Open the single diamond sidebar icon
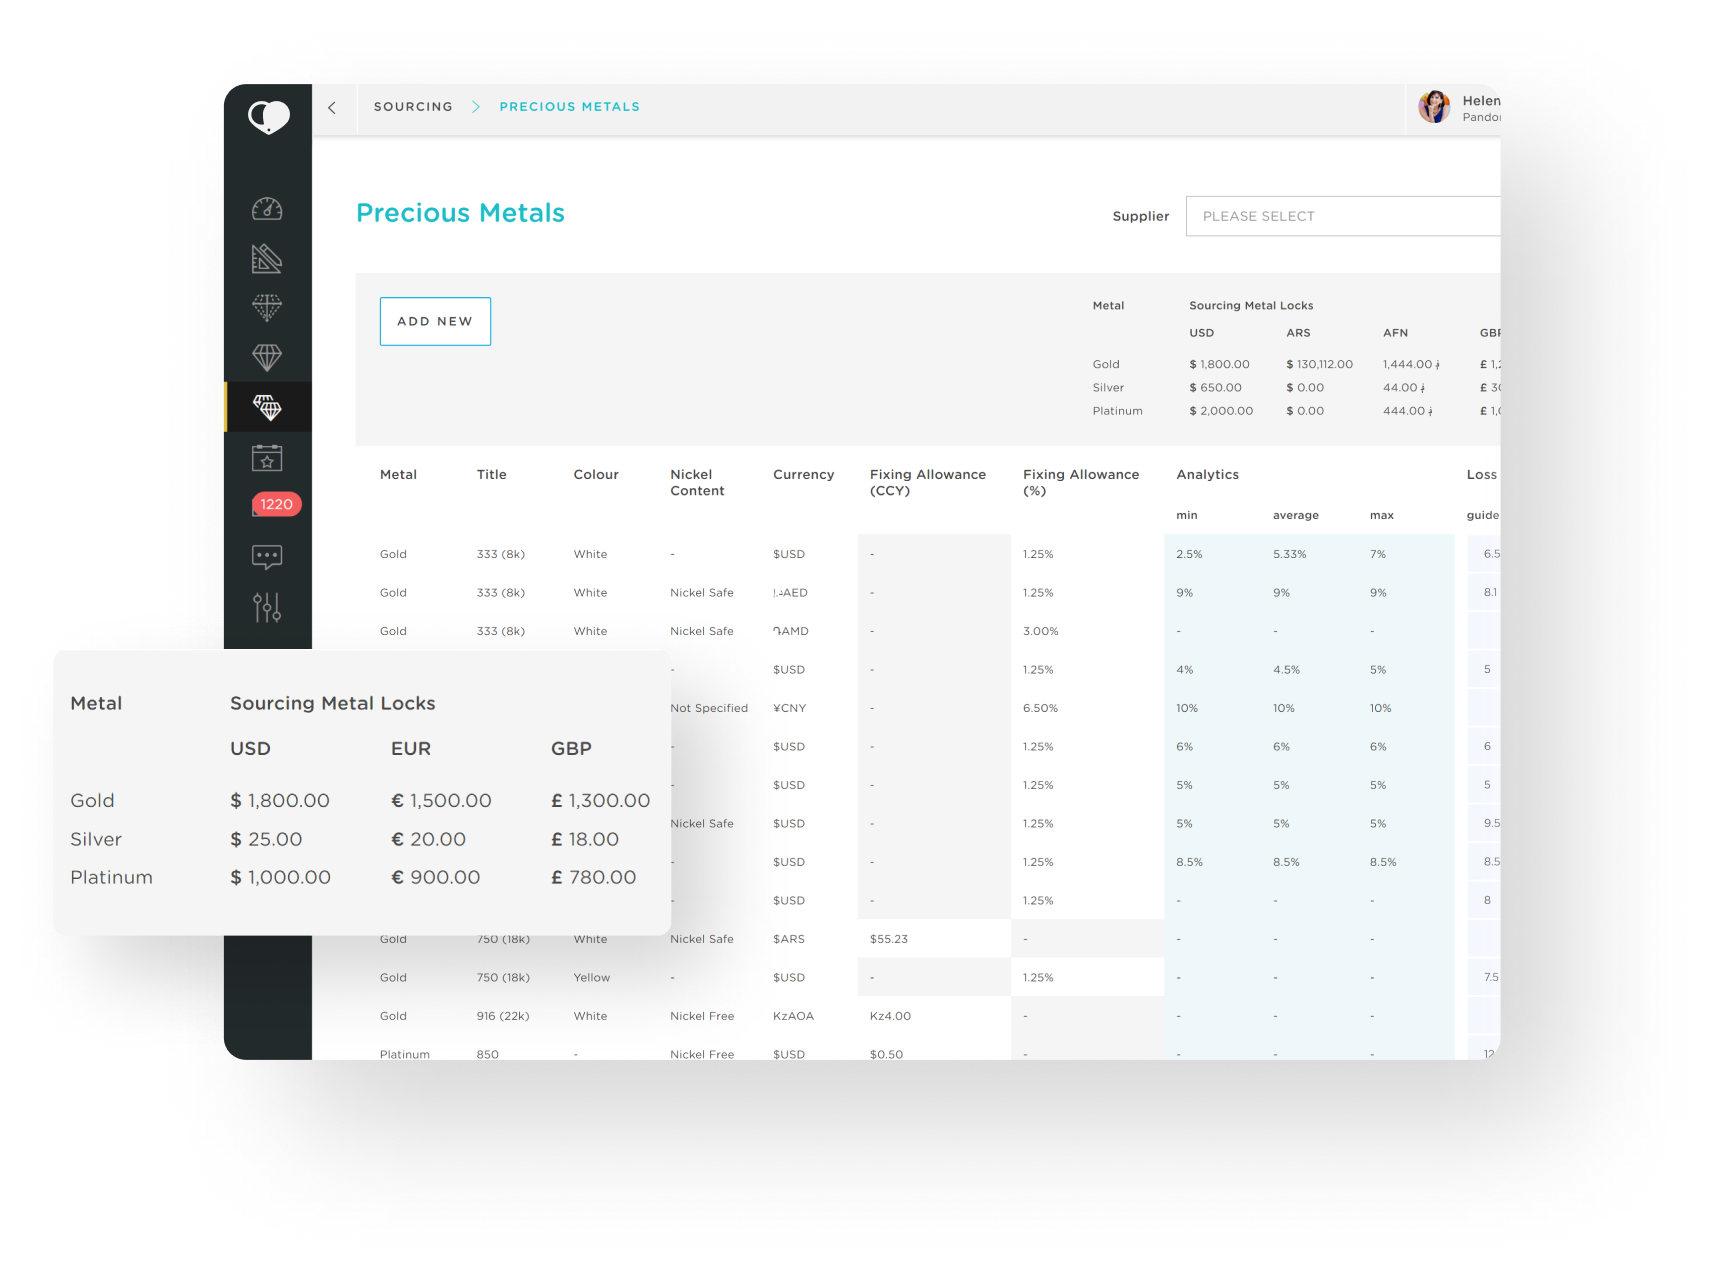The image size is (1715, 1274). (267, 357)
